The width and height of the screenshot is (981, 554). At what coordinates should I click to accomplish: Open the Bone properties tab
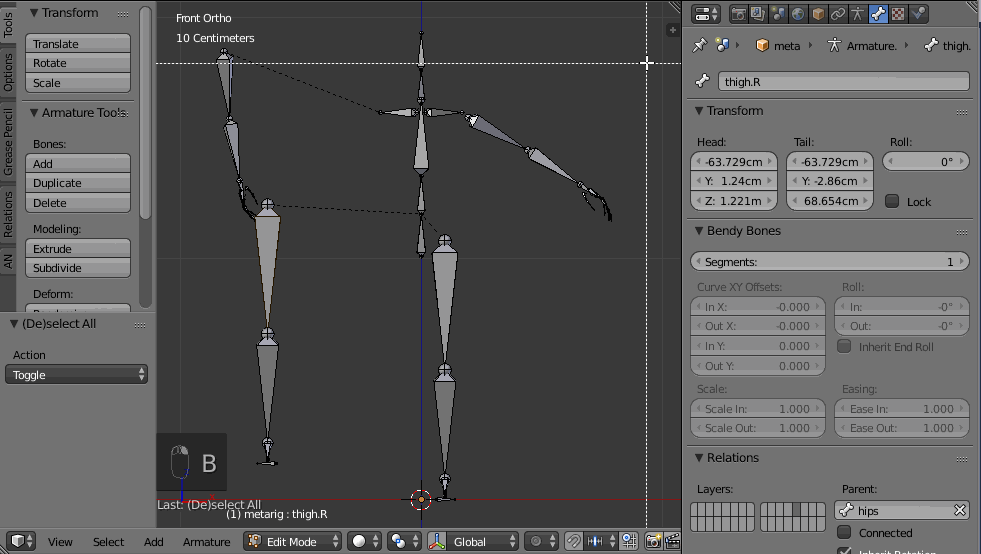tap(878, 14)
